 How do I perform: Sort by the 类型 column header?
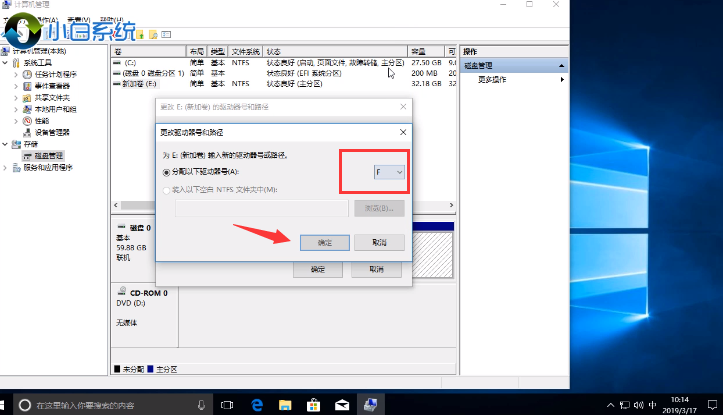pos(218,51)
